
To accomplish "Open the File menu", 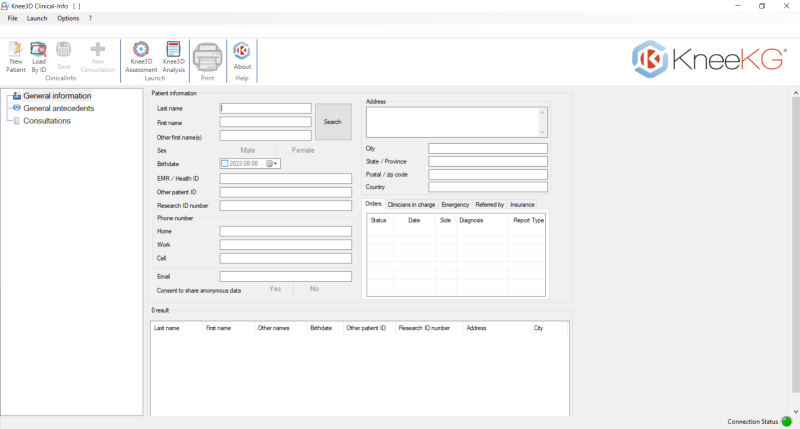I will pos(12,18).
